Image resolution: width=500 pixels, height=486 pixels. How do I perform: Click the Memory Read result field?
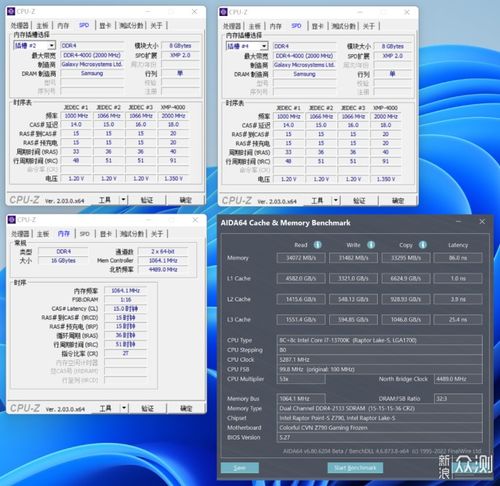pyautogui.click(x=301, y=258)
